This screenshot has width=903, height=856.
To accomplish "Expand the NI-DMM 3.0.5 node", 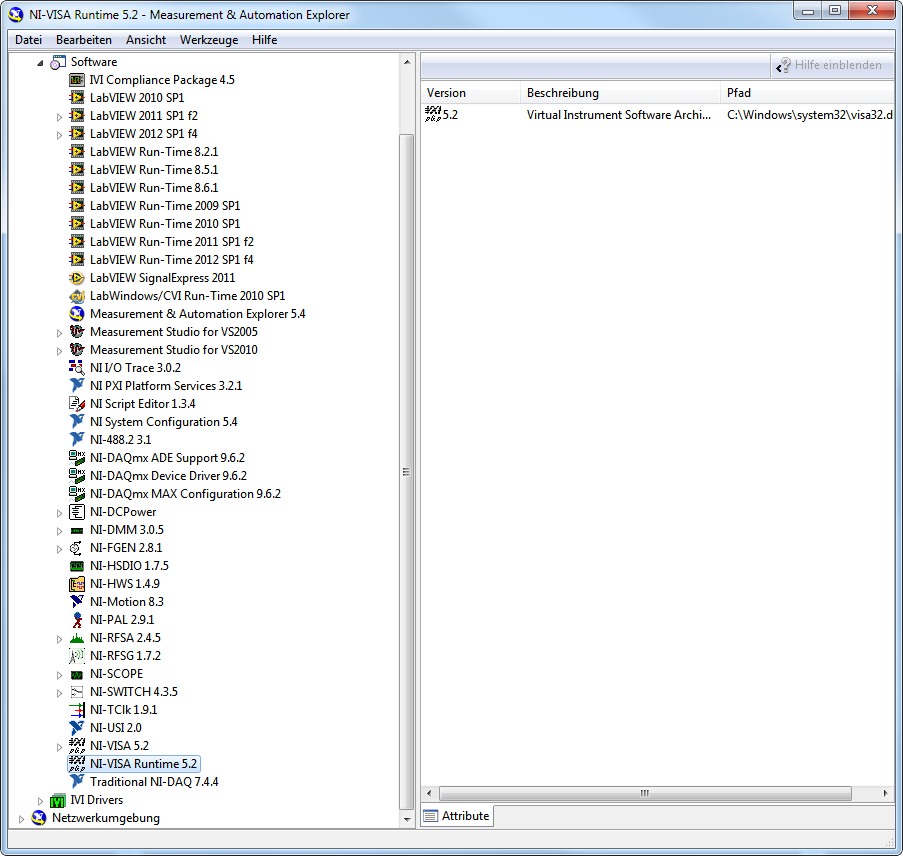I will (59, 531).
